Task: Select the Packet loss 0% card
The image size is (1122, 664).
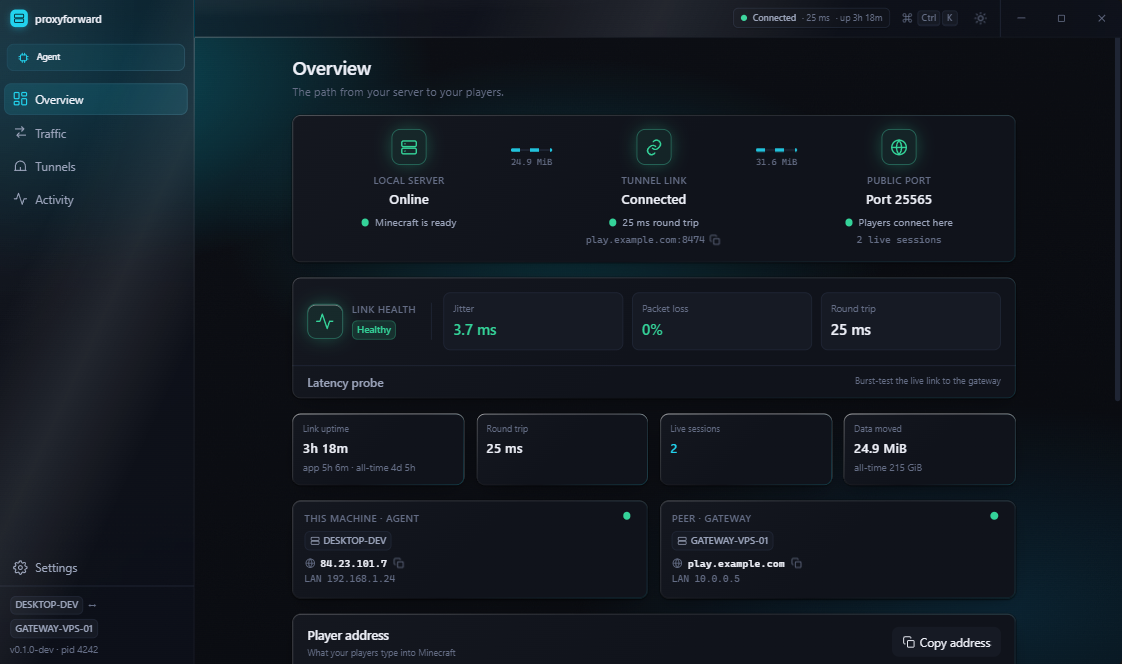Action: coord(722,321)
